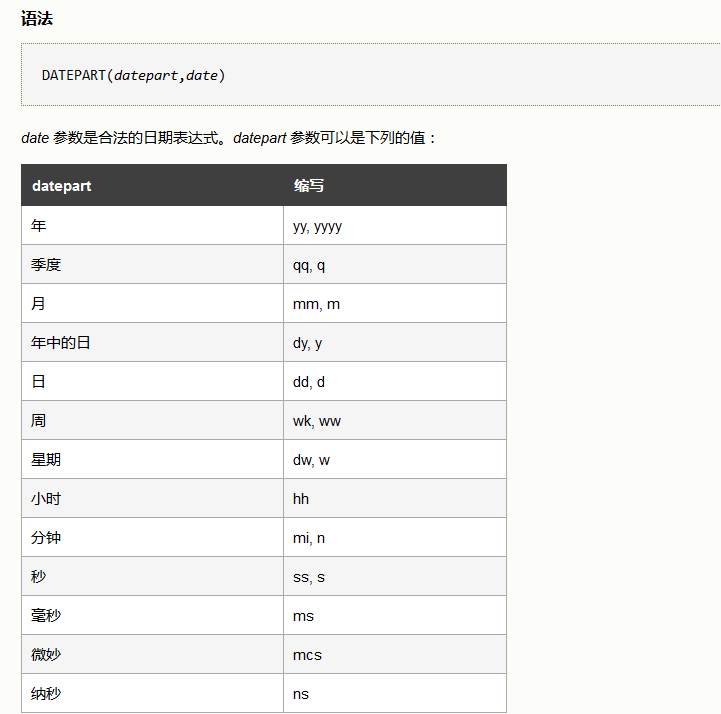Select the 日 table cell
Screen dimensions: 721x714
pyautogui.click(x=152, y=381)
